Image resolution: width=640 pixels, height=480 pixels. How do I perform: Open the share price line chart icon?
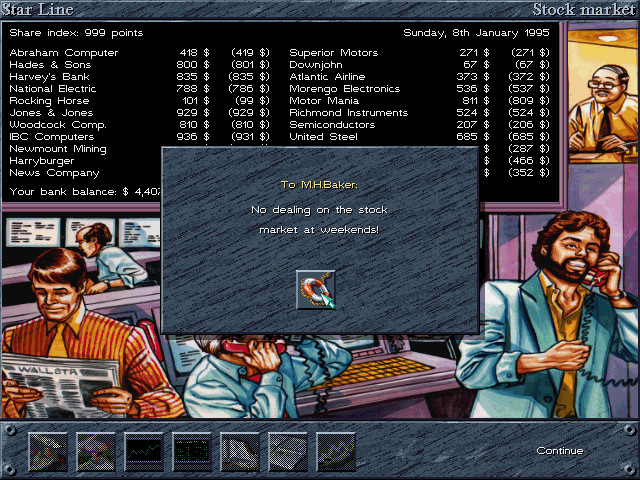coord(144,451)
